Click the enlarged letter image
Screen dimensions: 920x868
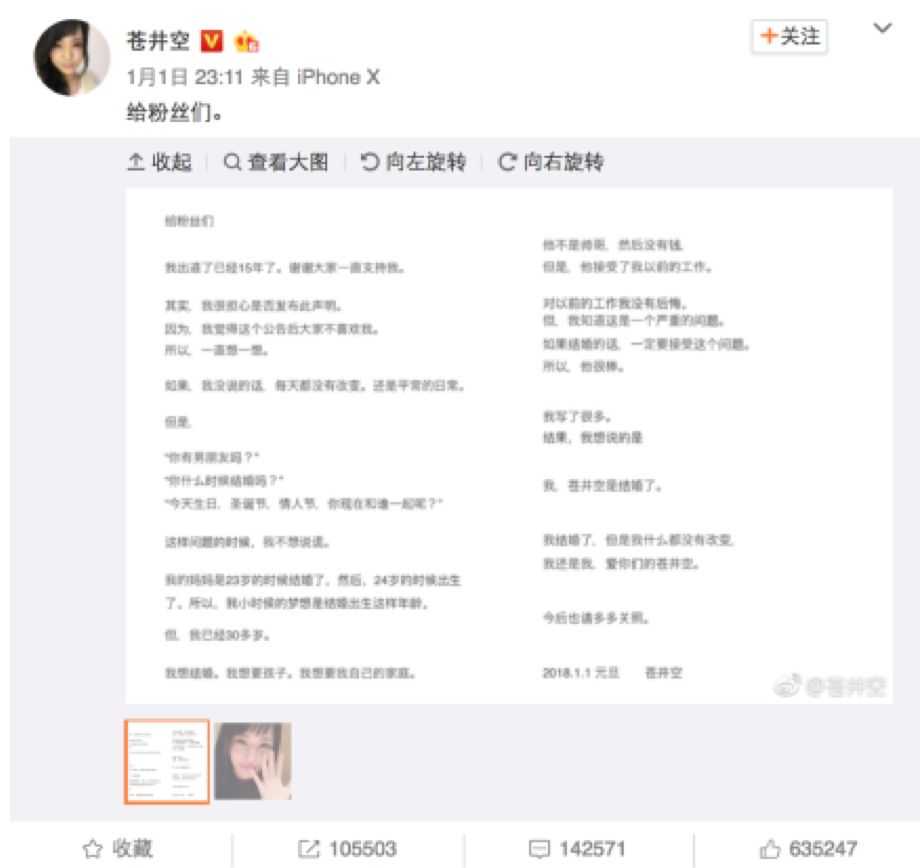coord(509,446)
